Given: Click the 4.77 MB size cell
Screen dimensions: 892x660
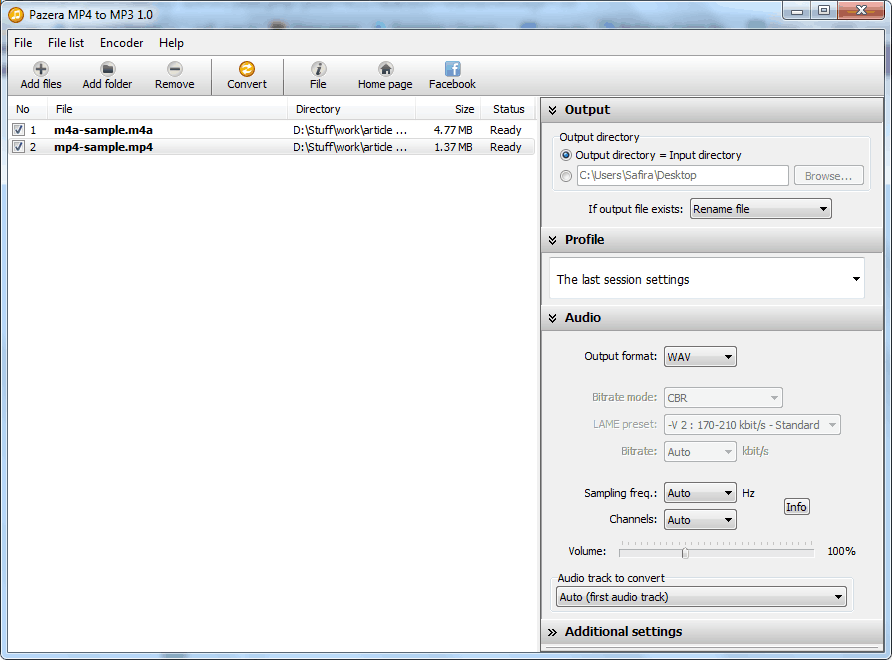Looking at the screenshot, I should 453,130.
